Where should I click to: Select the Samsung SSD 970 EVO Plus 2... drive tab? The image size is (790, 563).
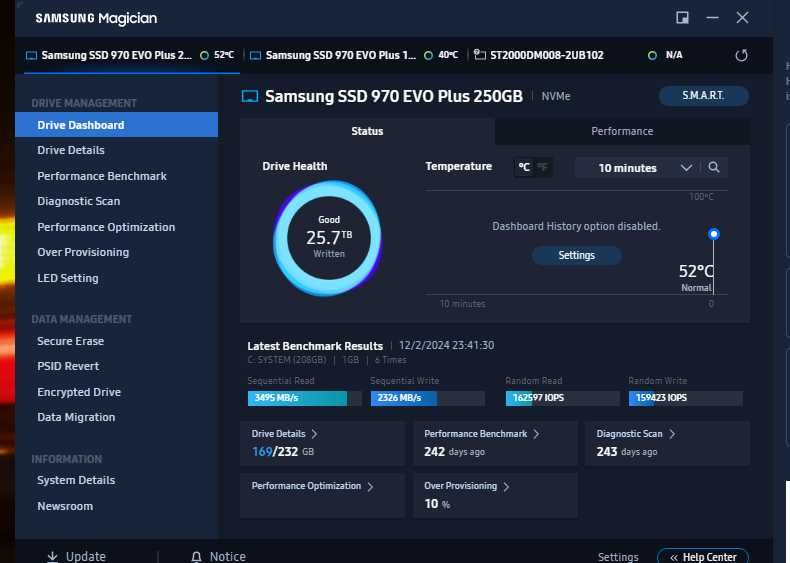pyautogui.click(x=131, y=55)
